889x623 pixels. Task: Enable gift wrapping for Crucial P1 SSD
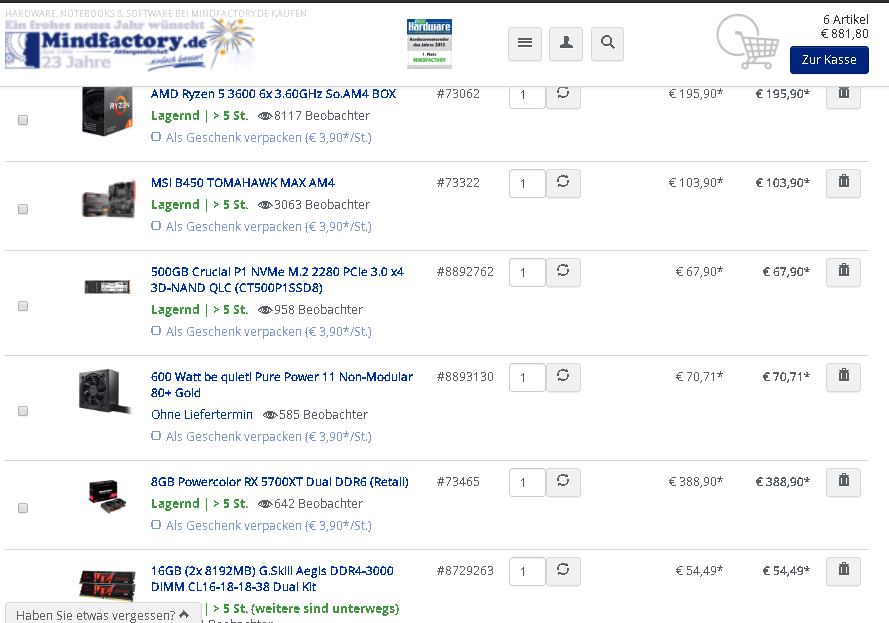pos(156,330)
